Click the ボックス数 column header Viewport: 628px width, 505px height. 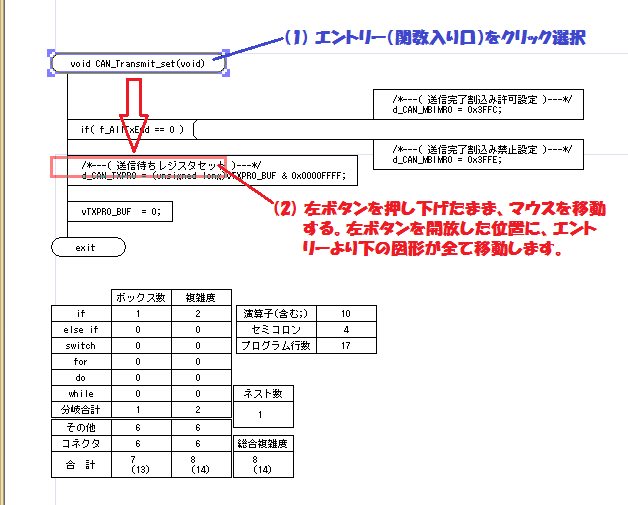coord(141,298)
